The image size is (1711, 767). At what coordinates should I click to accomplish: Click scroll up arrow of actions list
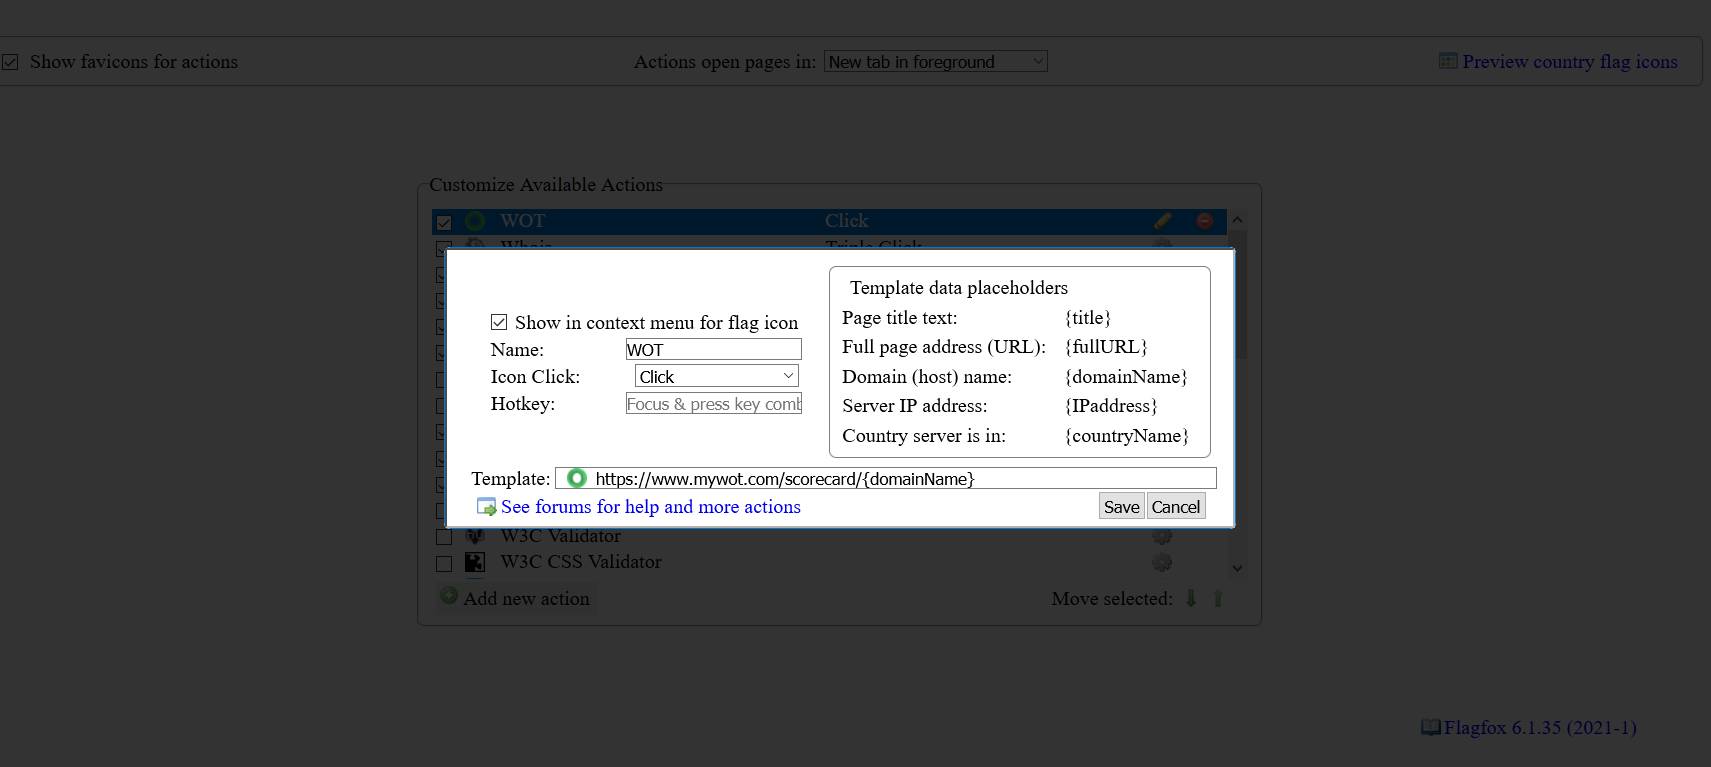1237,220
